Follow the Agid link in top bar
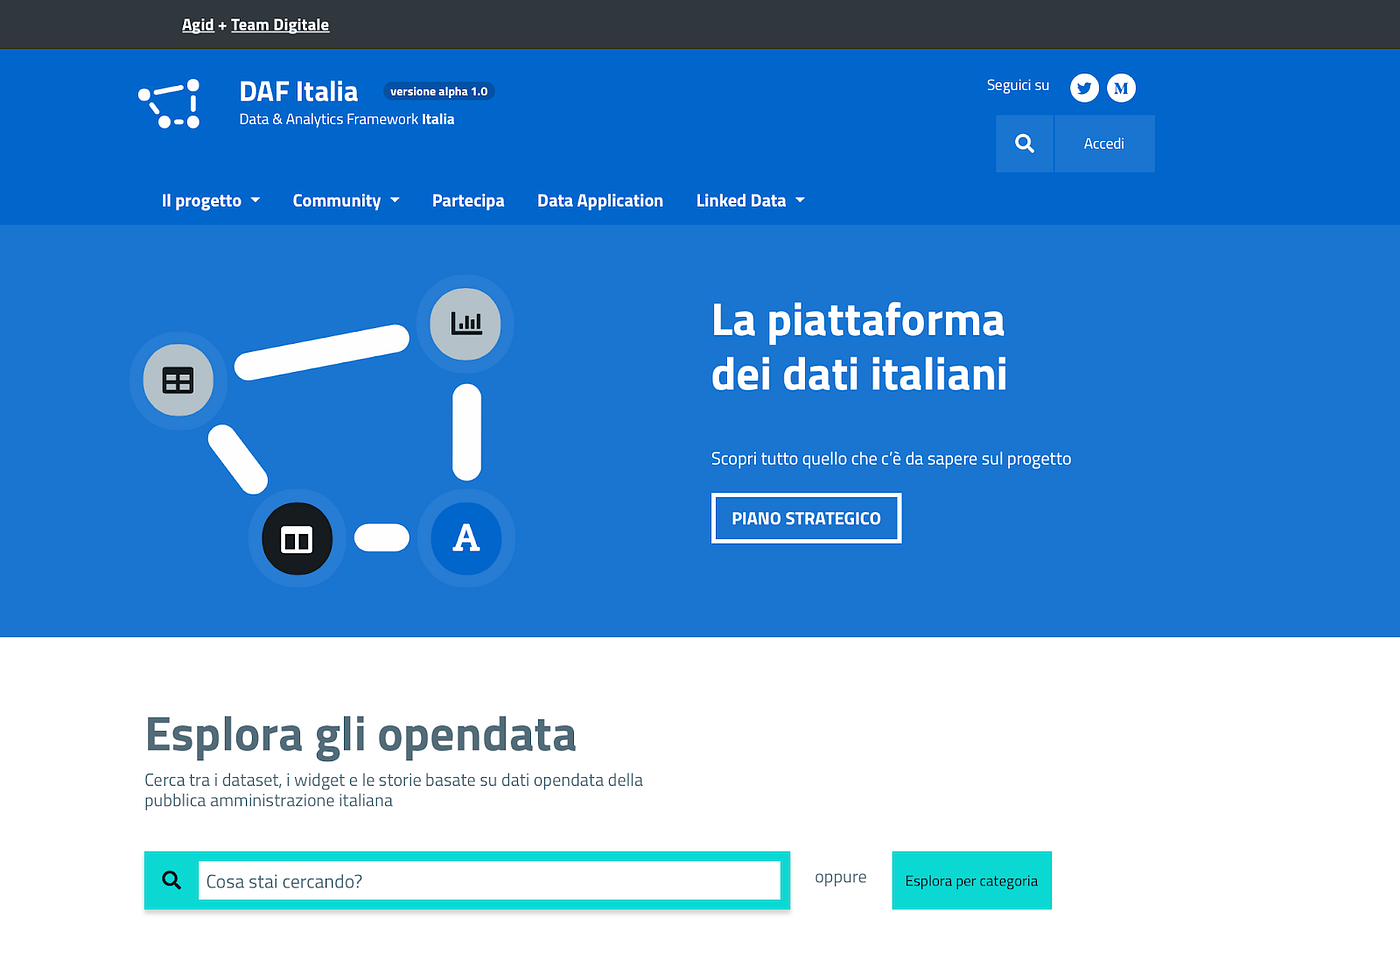Viewport: 1400px width, 967px height. 198,25
